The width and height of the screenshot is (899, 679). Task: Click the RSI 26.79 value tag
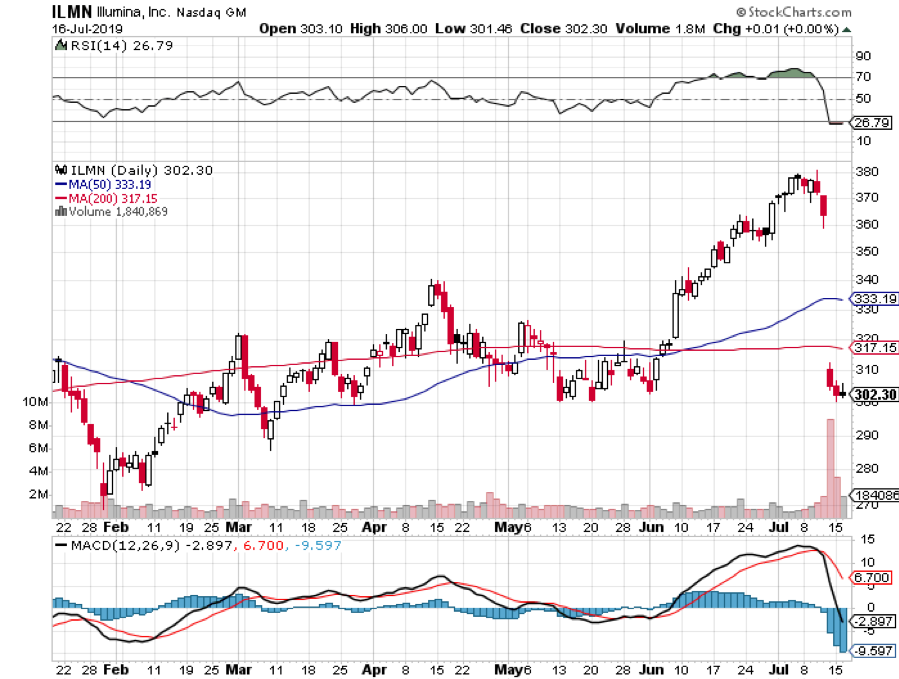click(x=870, y=123)
